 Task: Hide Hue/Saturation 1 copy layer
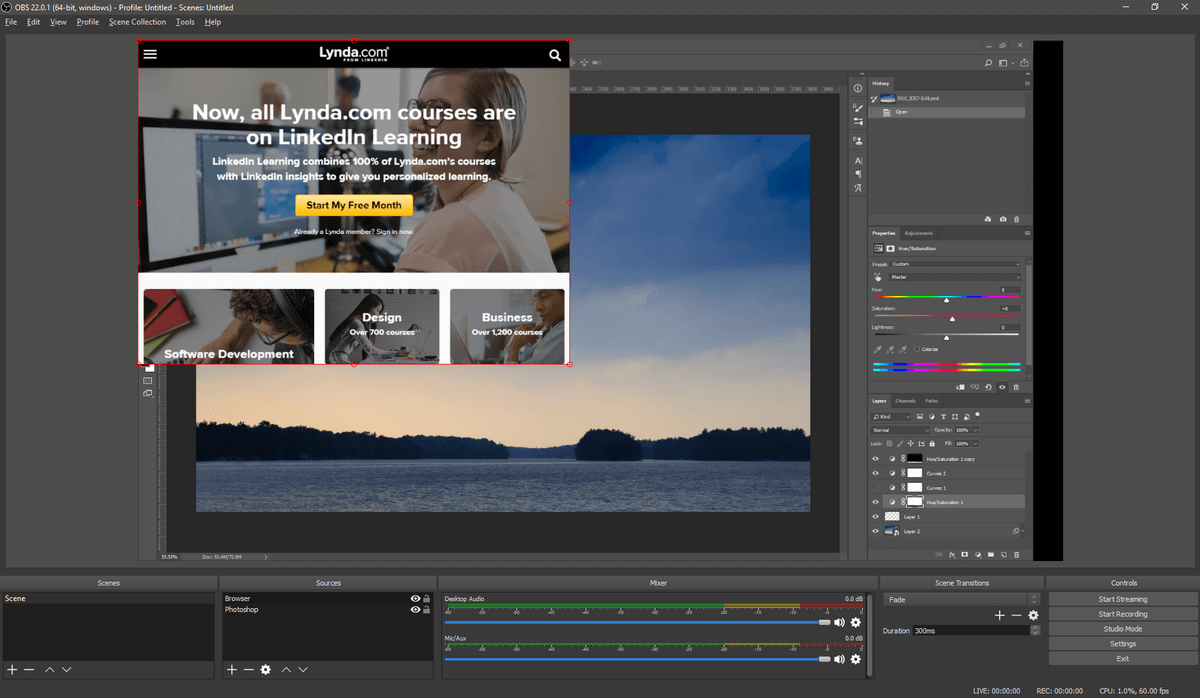coord(875,459)
